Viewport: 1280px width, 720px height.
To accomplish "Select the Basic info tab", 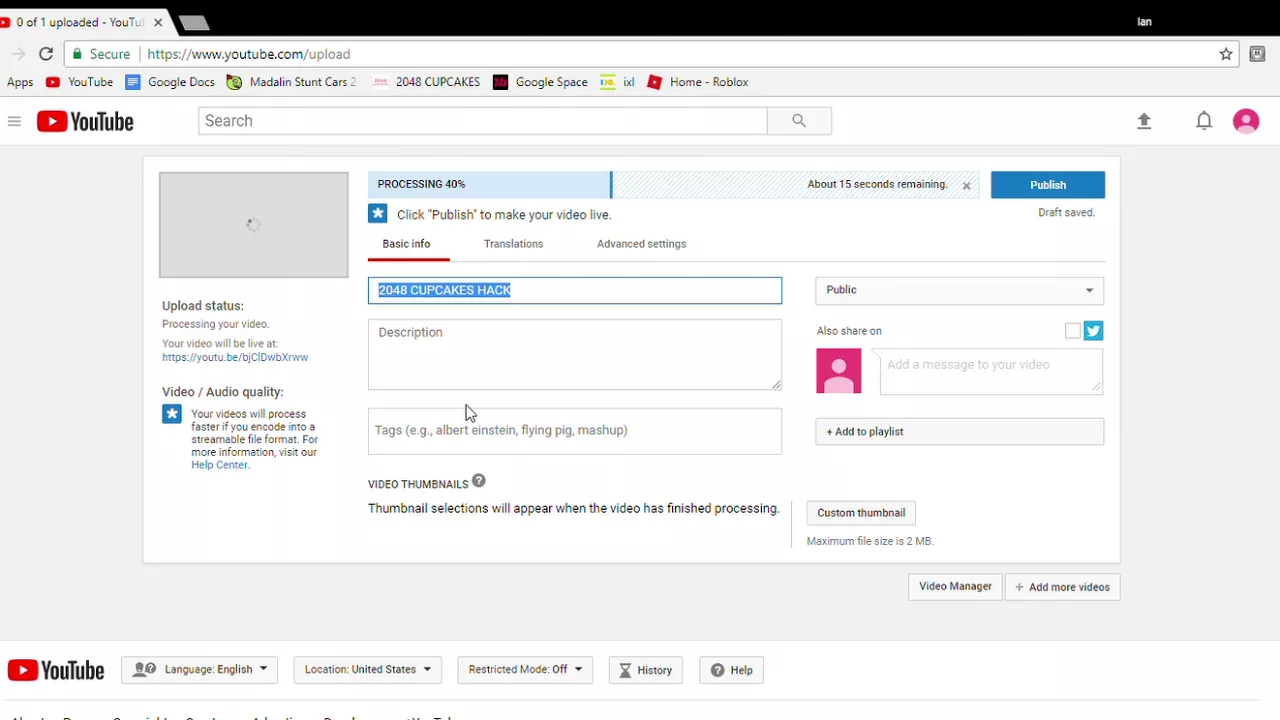I will point(407,244).
